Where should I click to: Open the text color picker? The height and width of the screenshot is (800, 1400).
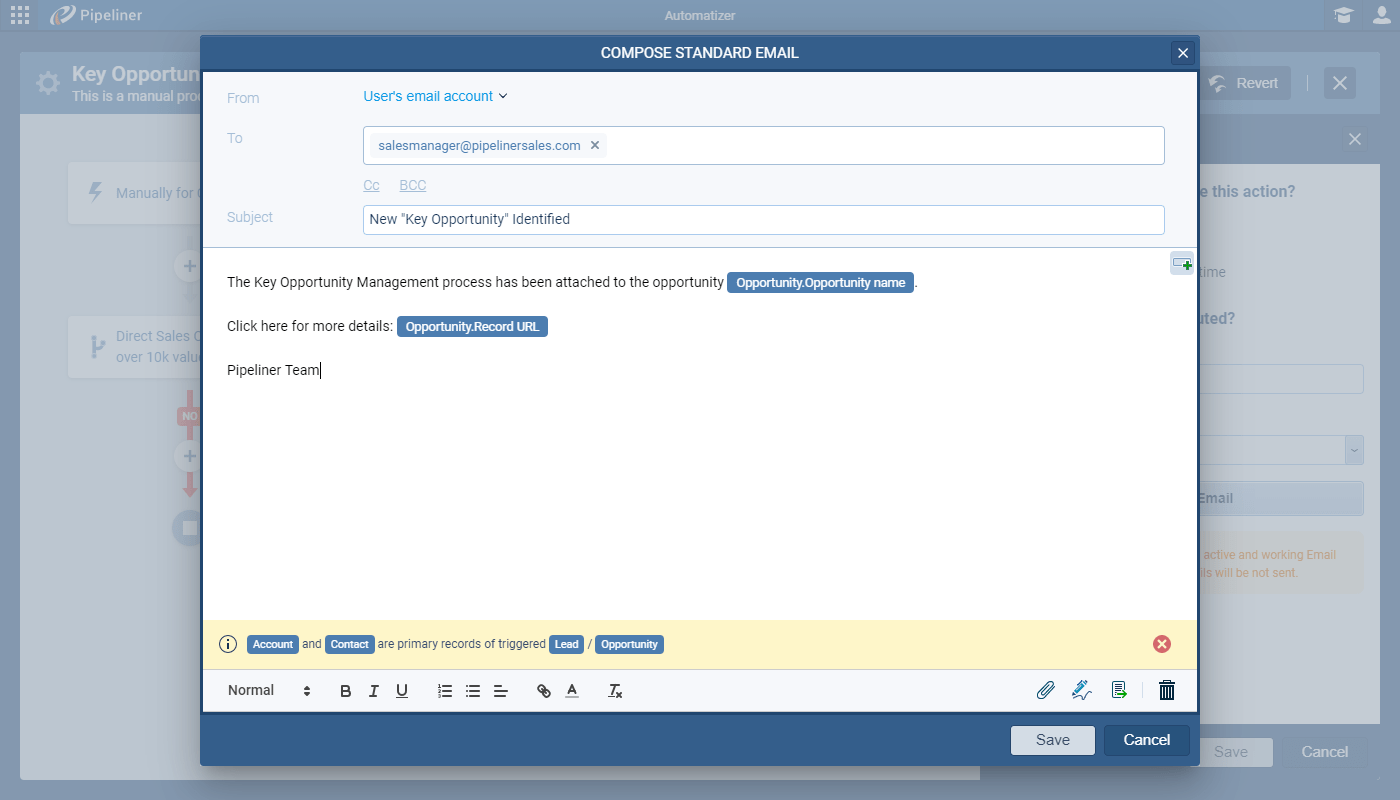[x=572, y=691]
